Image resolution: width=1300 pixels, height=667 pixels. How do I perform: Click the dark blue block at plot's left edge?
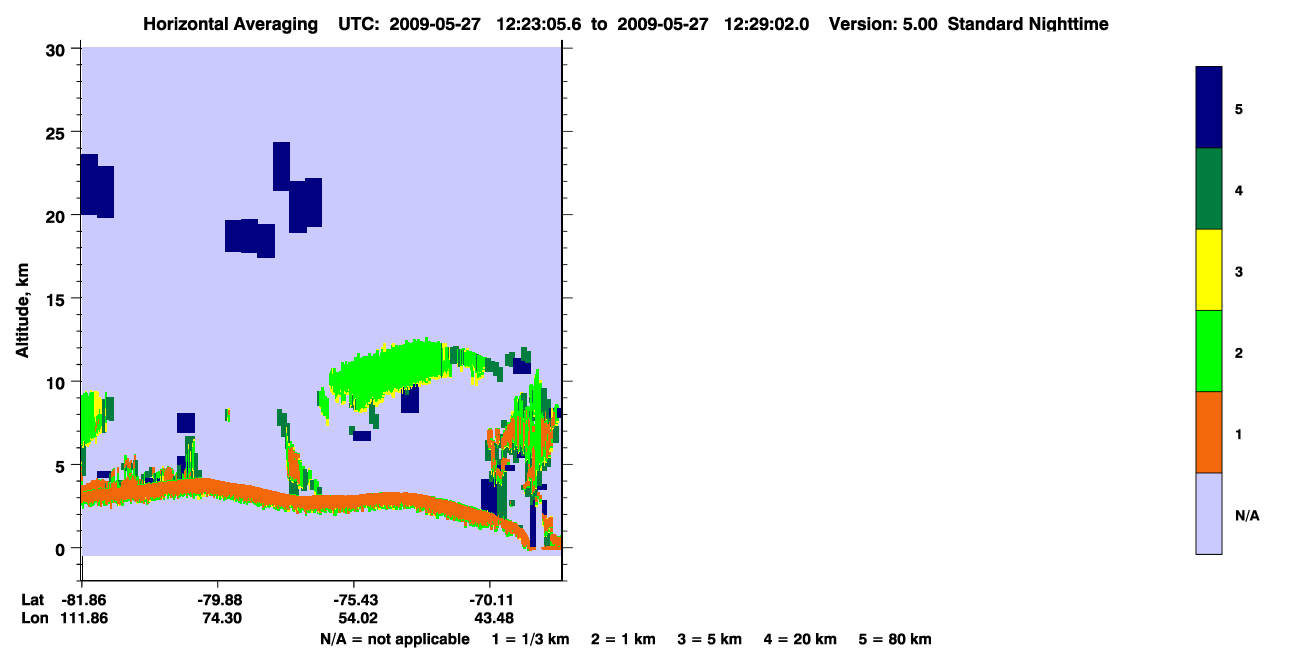(x=97, y=187)
